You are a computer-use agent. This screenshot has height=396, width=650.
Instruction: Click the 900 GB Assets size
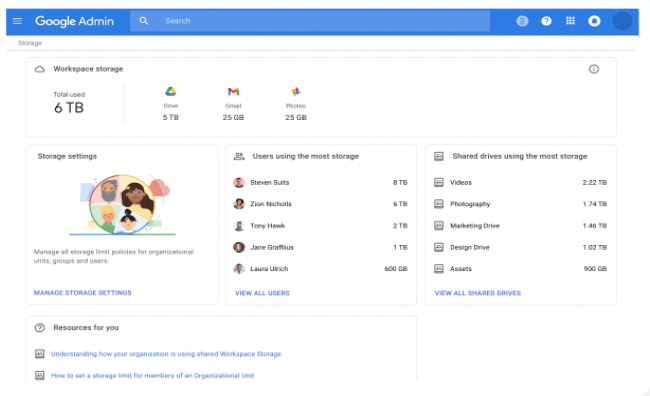pyautogui.click(x=595, y=269)
